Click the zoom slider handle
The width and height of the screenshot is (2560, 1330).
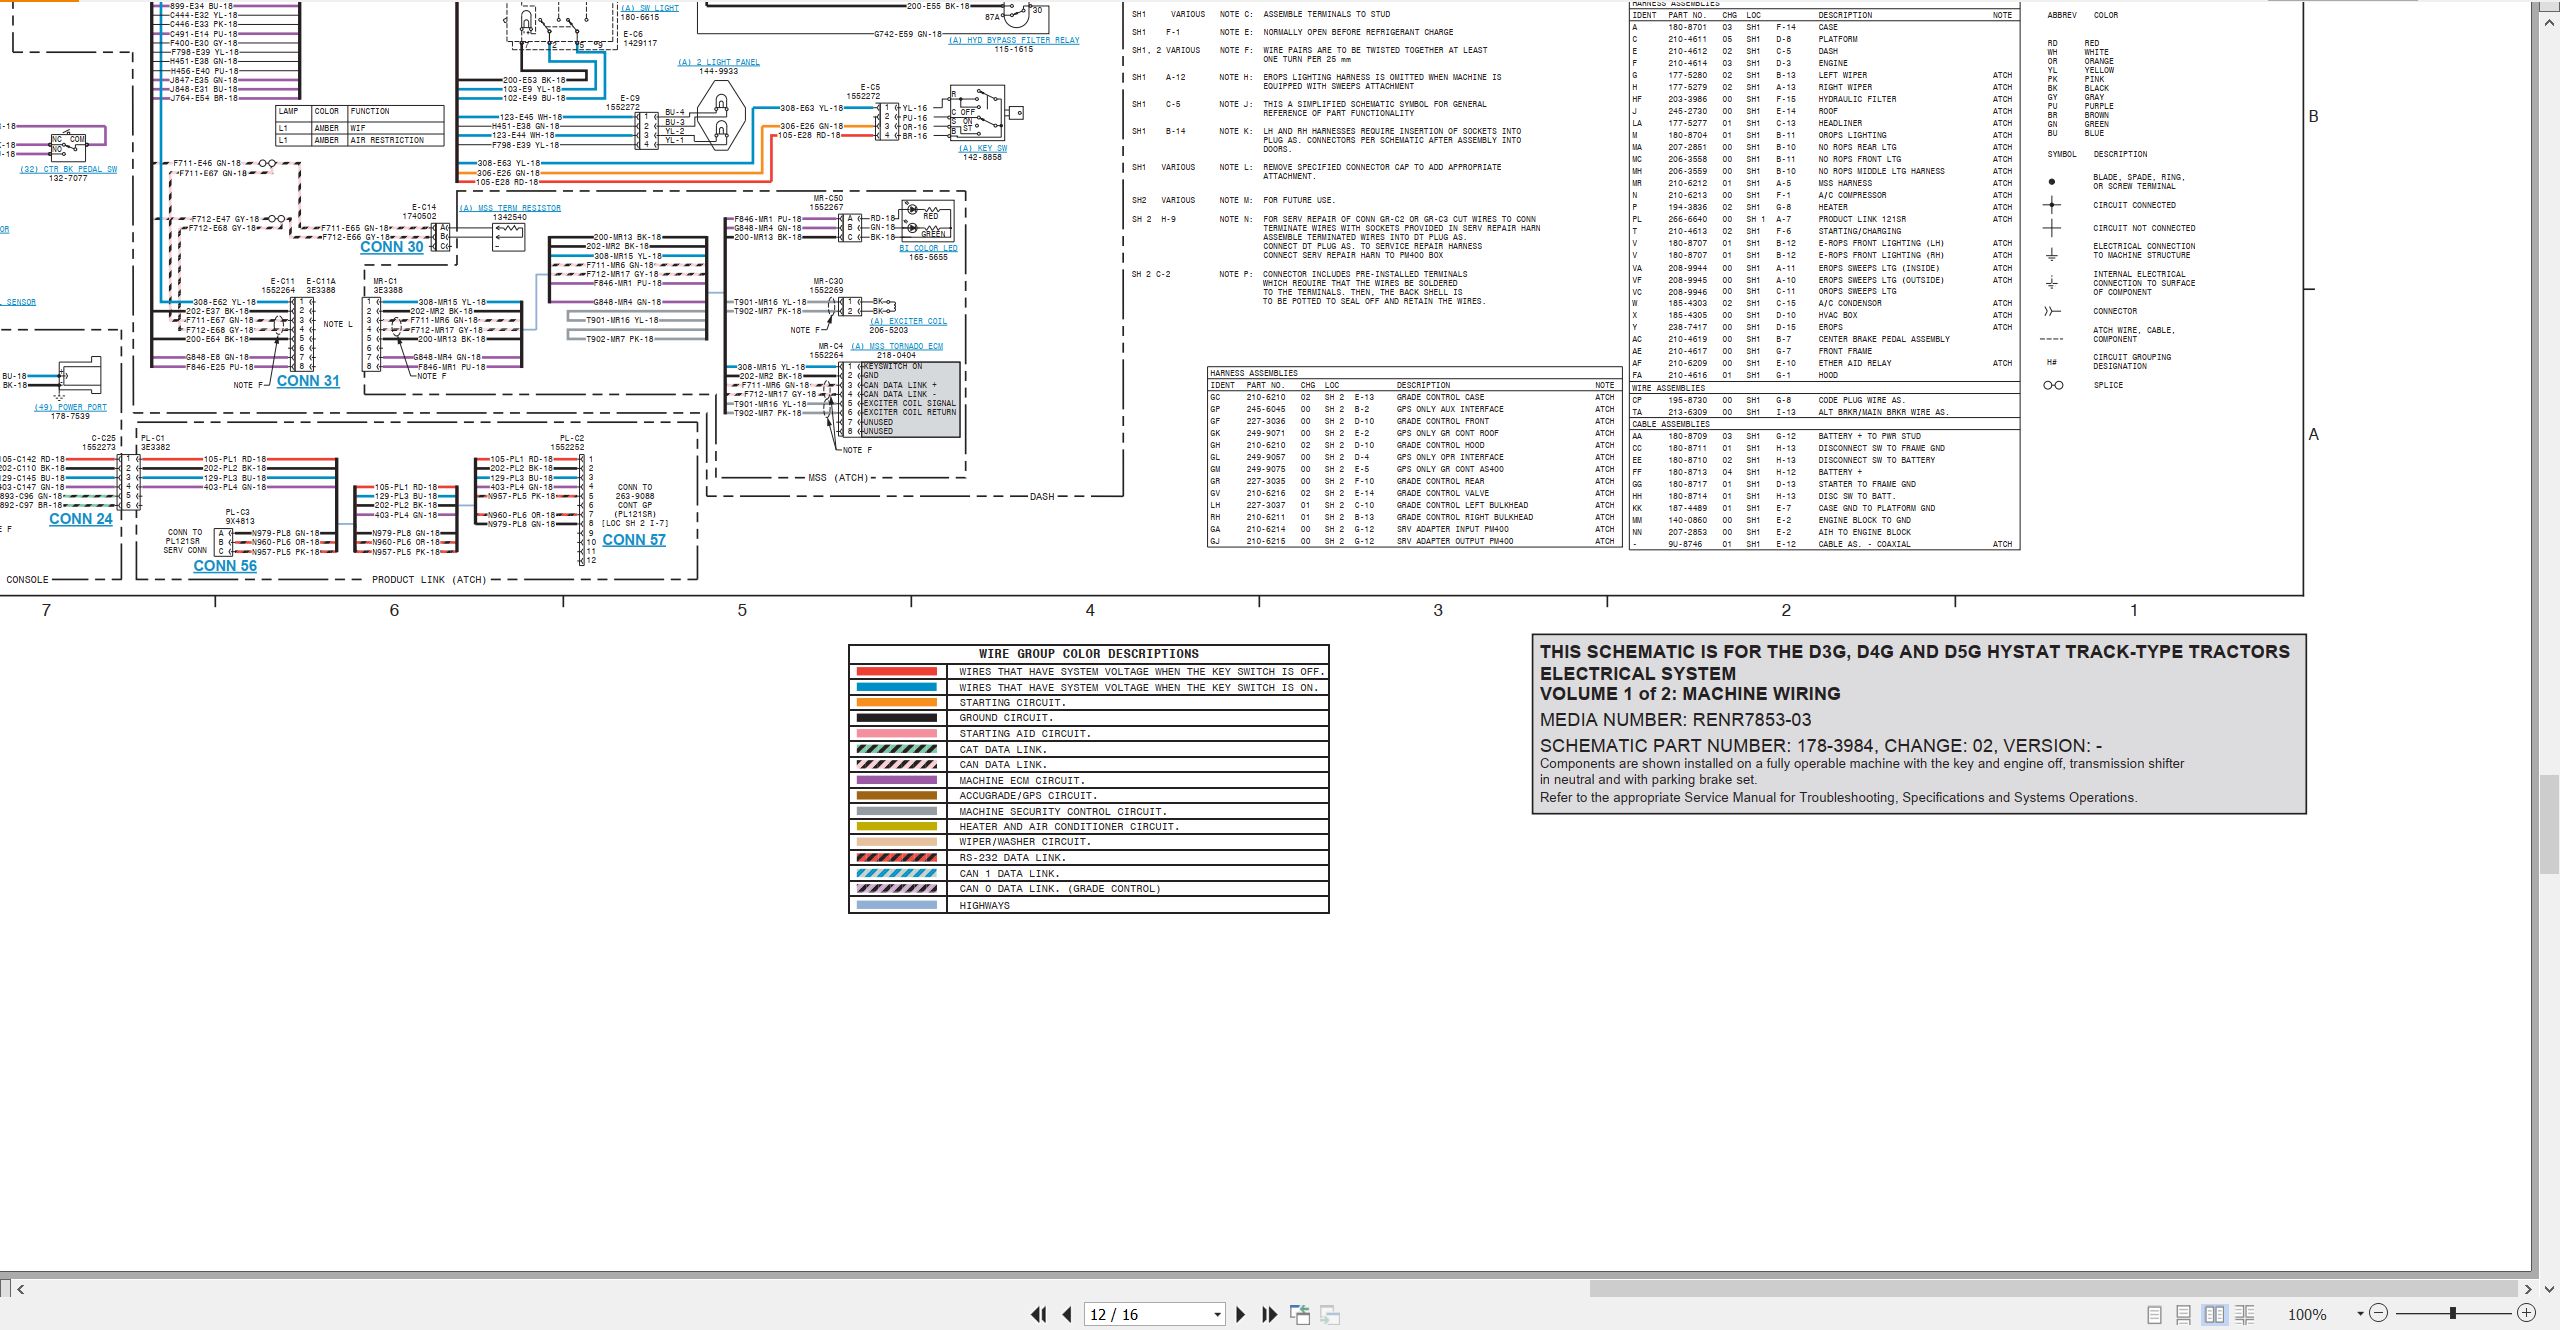tap(2453, 1313)
